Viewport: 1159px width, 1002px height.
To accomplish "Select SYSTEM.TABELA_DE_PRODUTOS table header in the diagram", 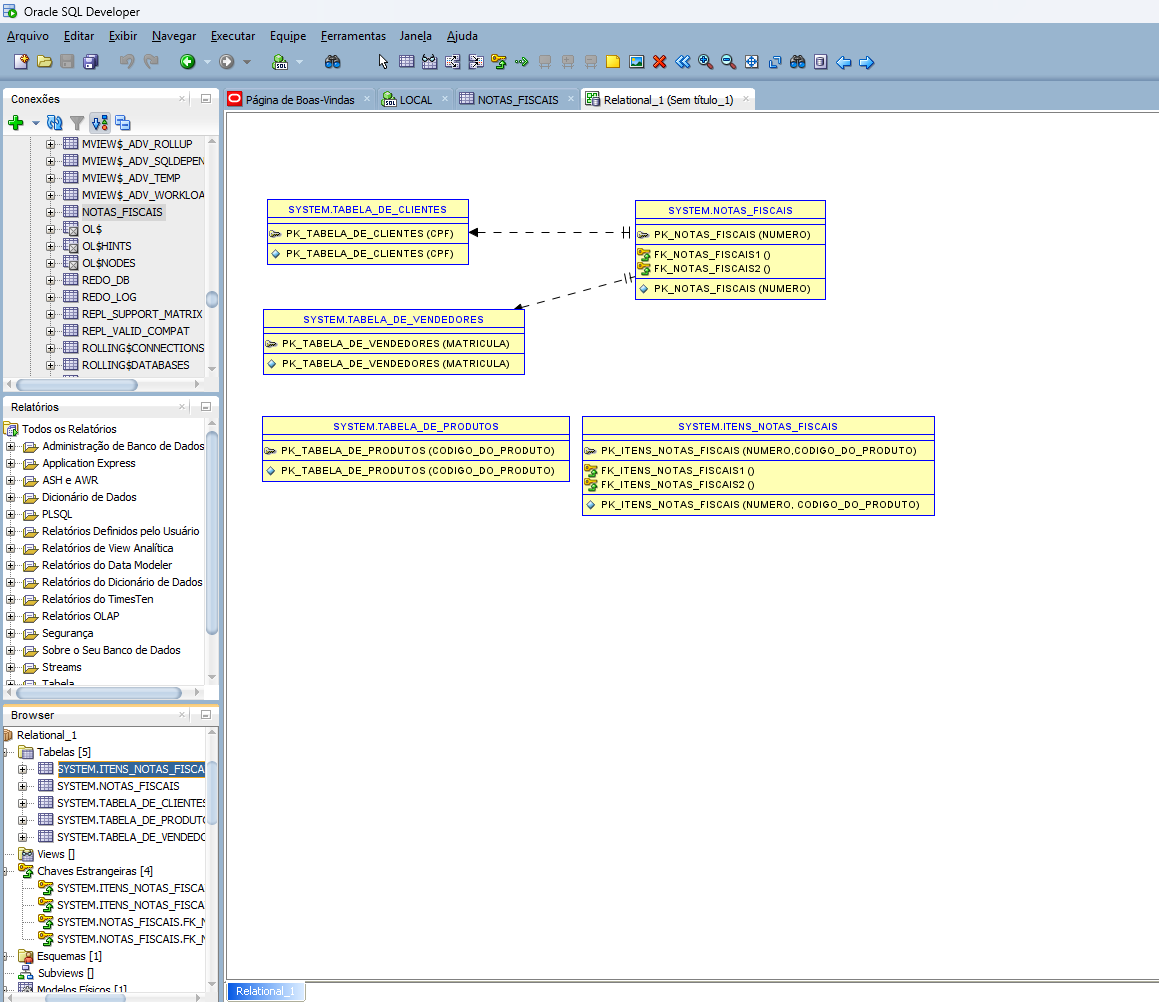I will point(415,426).
